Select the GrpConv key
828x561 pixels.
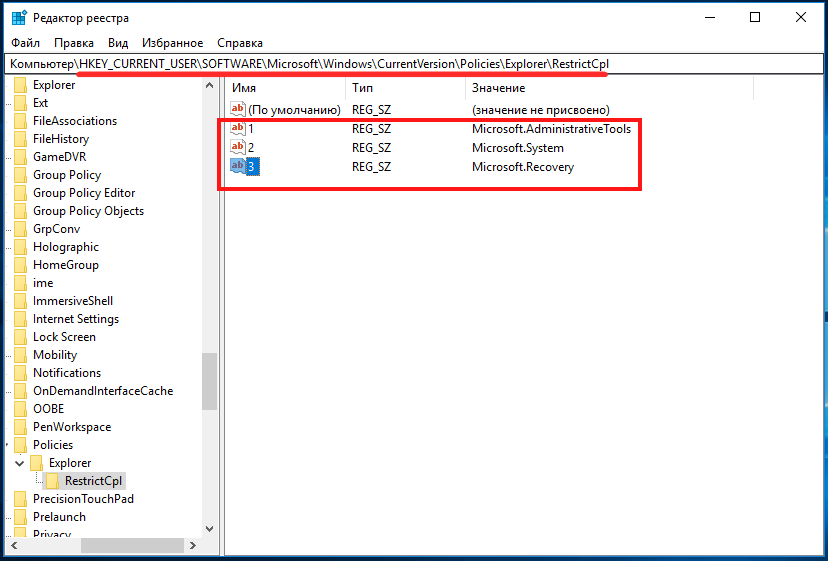[x=57, y=230]
